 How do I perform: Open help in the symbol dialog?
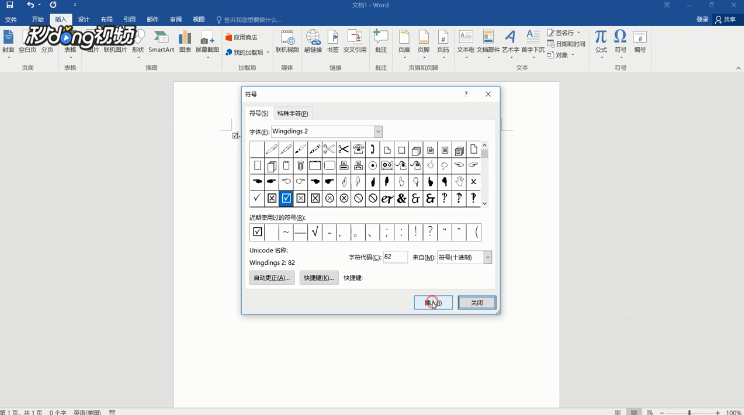click(466, 94)
